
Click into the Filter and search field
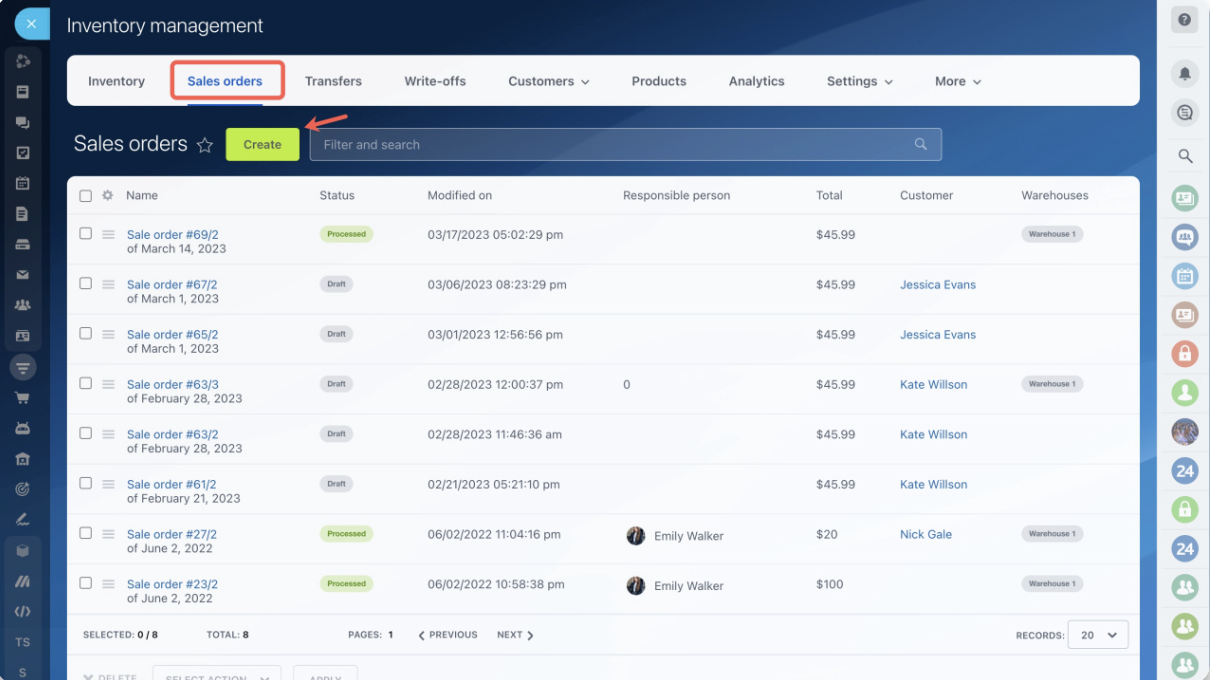[610, 145]
